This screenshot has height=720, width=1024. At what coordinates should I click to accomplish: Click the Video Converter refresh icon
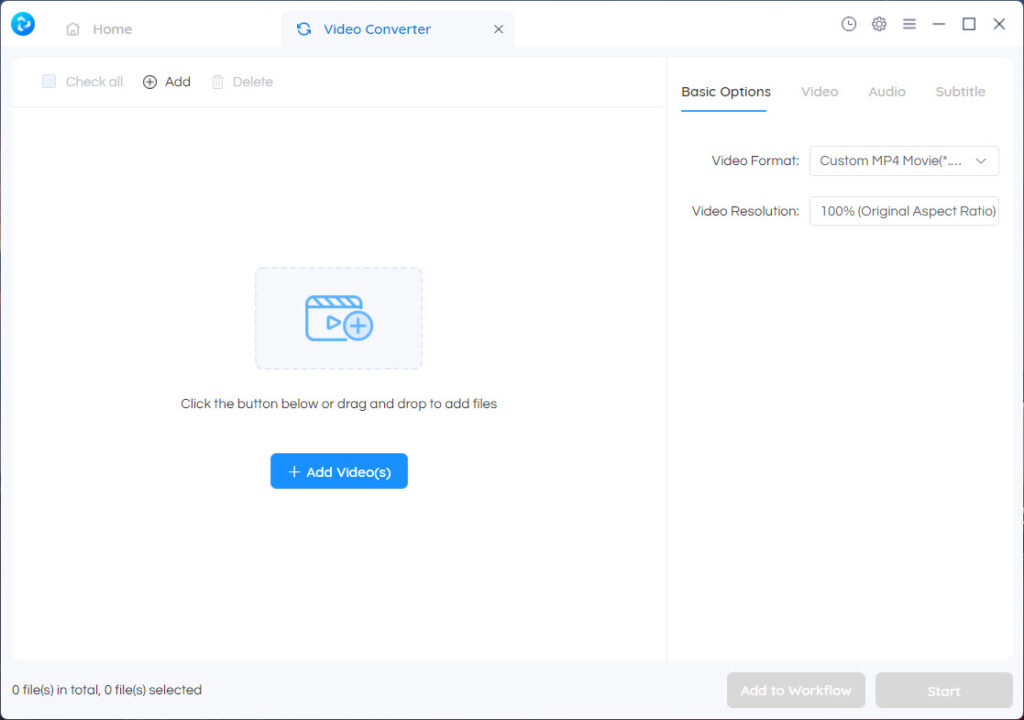pyautogui.click(x=304, y=29)
